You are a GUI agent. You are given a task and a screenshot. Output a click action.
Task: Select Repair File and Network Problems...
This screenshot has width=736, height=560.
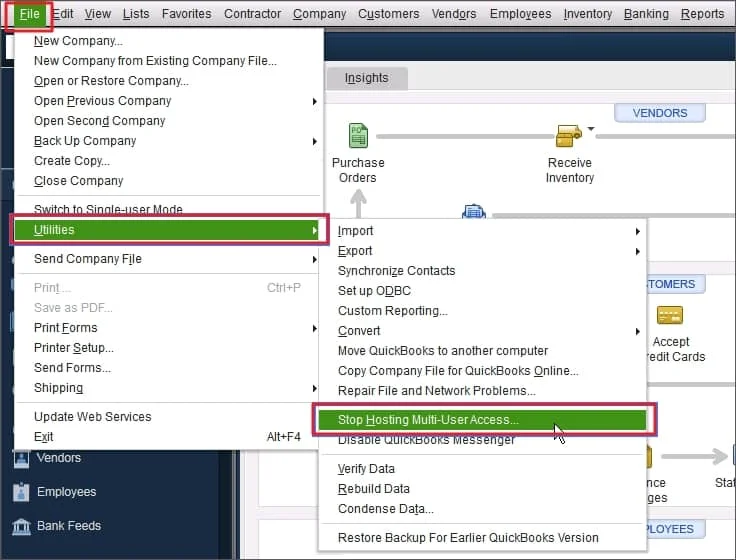pyautogui.click(x=483, y=391)
